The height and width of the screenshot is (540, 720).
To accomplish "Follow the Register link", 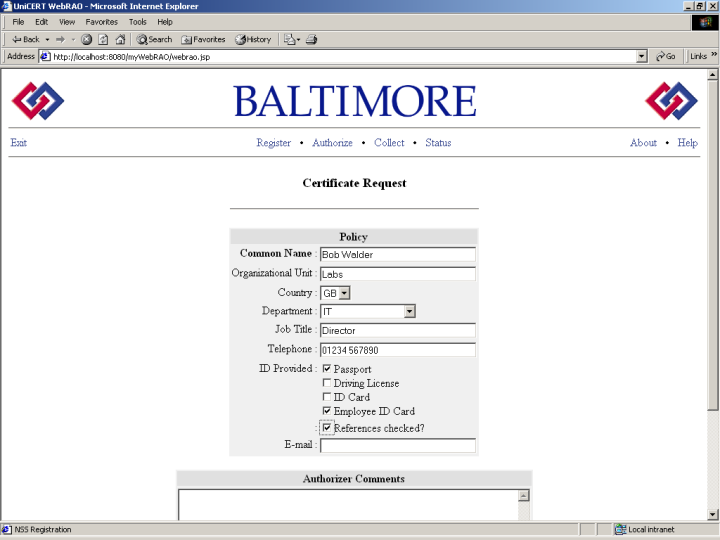I will click(274, 143).
